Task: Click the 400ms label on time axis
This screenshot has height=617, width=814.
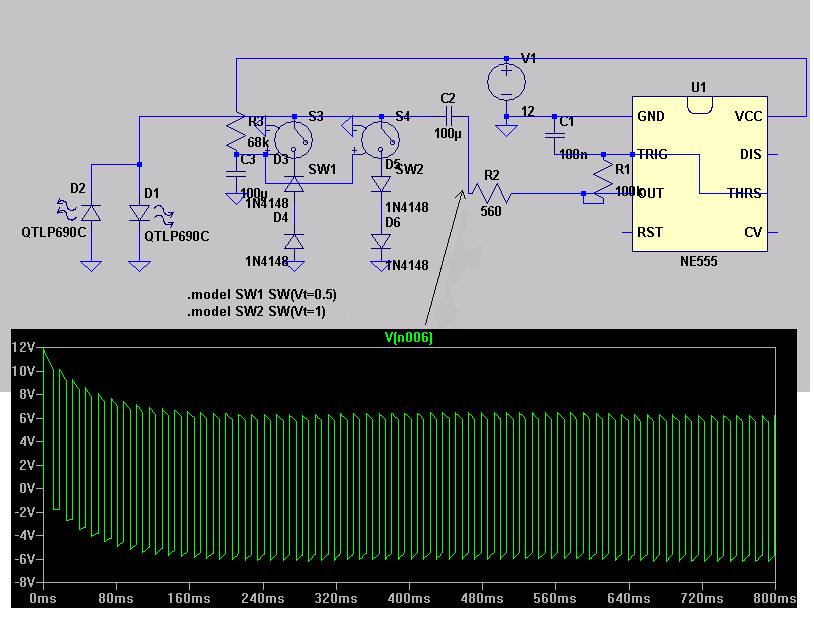Action: pyautogui.click(x=409, y=599)
